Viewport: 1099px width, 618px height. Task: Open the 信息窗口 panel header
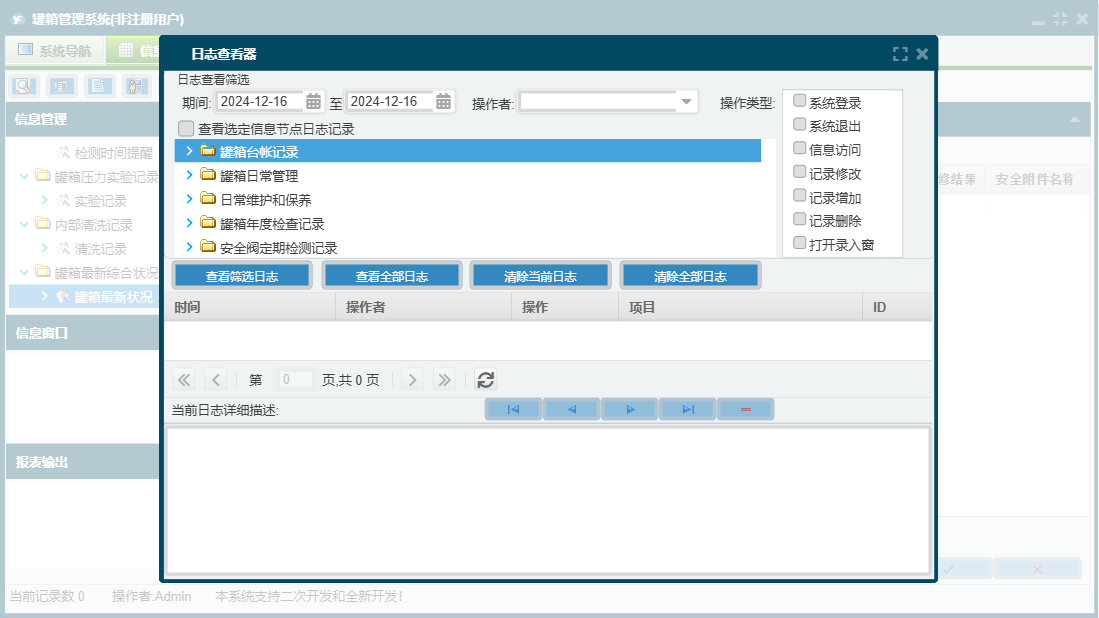pos(83,333)
